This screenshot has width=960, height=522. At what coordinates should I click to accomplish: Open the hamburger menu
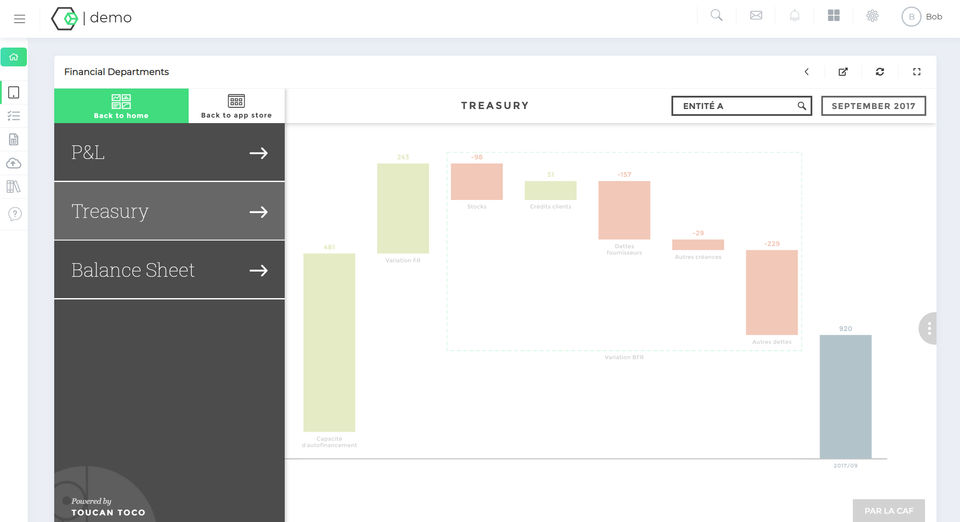coord(19,18)
